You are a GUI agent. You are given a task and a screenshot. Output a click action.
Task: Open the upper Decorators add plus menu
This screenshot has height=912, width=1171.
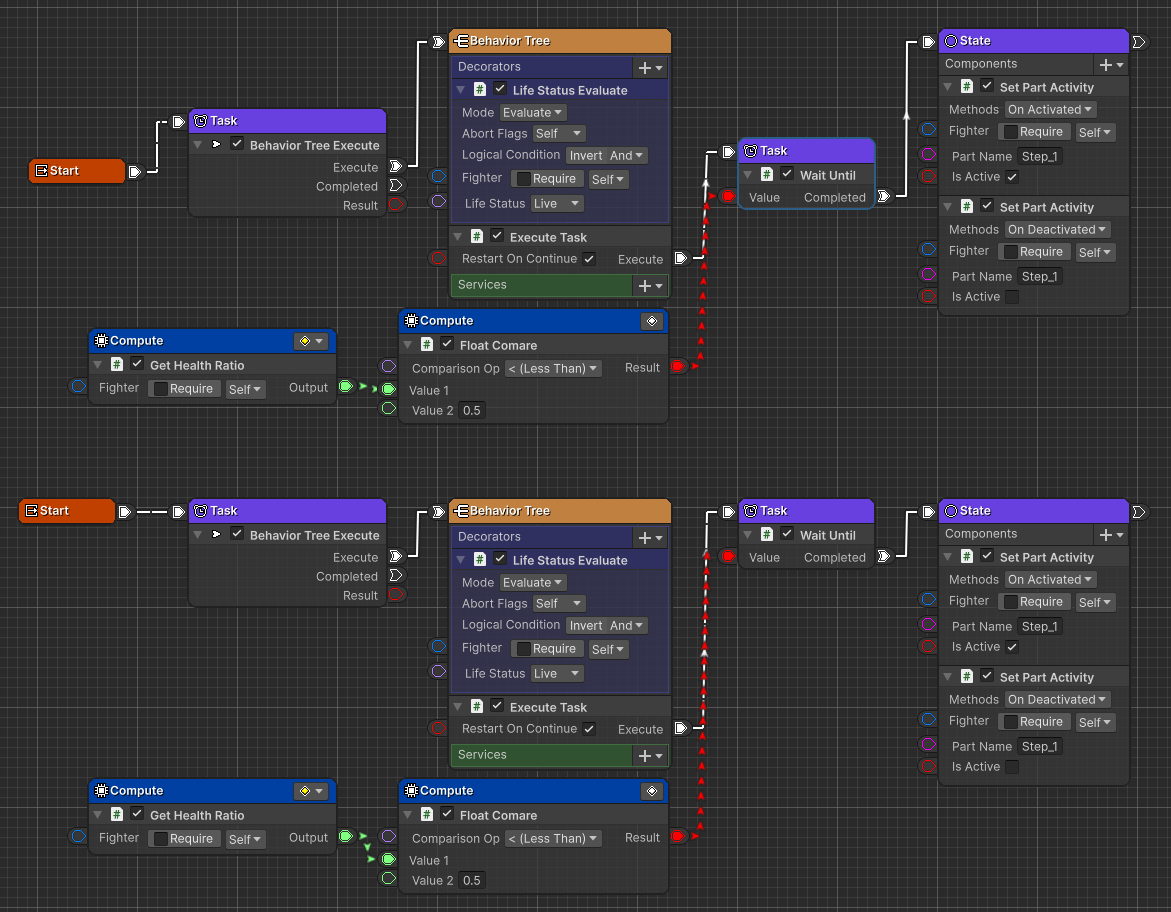pyautogui.click(x=650, y=67)
